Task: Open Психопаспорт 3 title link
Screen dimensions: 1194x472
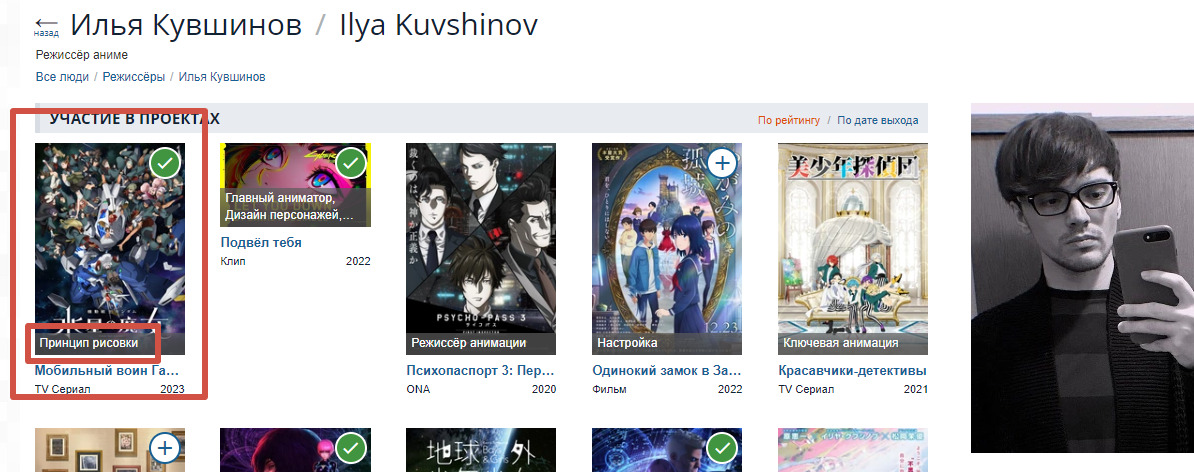Action: click(x=481, y=372)
